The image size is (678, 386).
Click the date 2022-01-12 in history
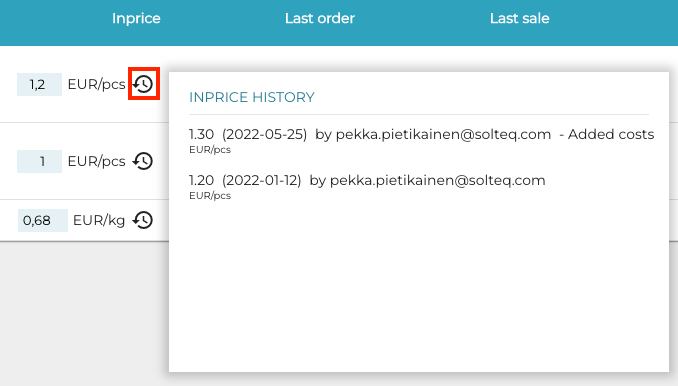262,180
